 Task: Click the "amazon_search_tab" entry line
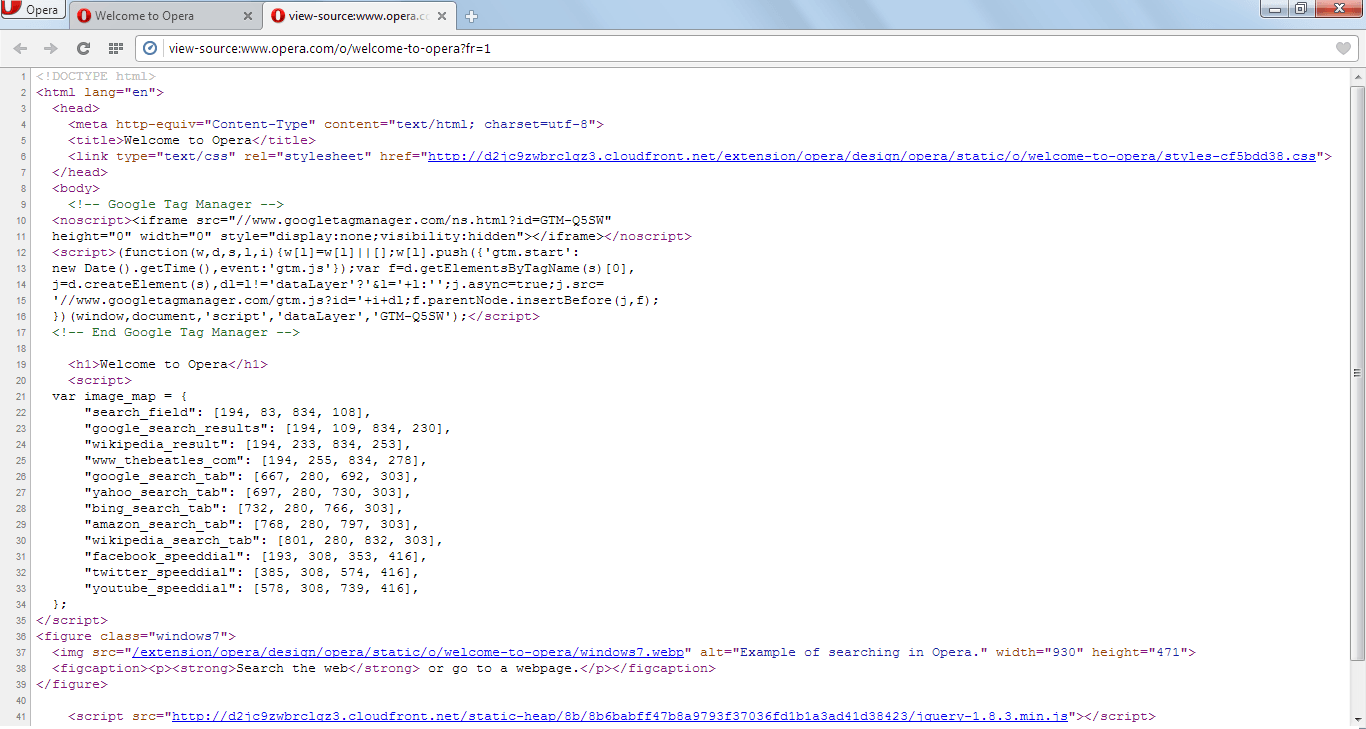tap(248, 524)
